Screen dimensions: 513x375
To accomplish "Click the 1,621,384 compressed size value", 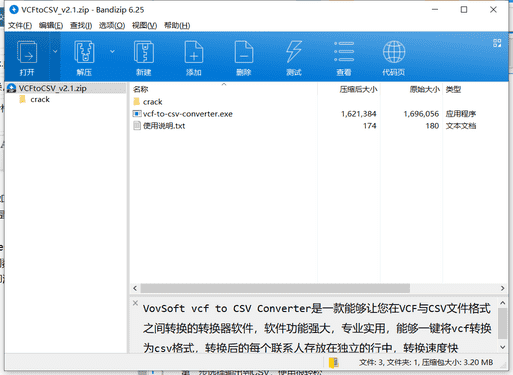I will tap(359, 114).
